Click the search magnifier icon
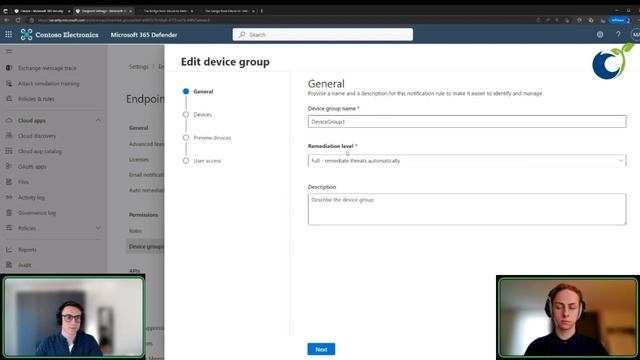 (x=242, y=35)
